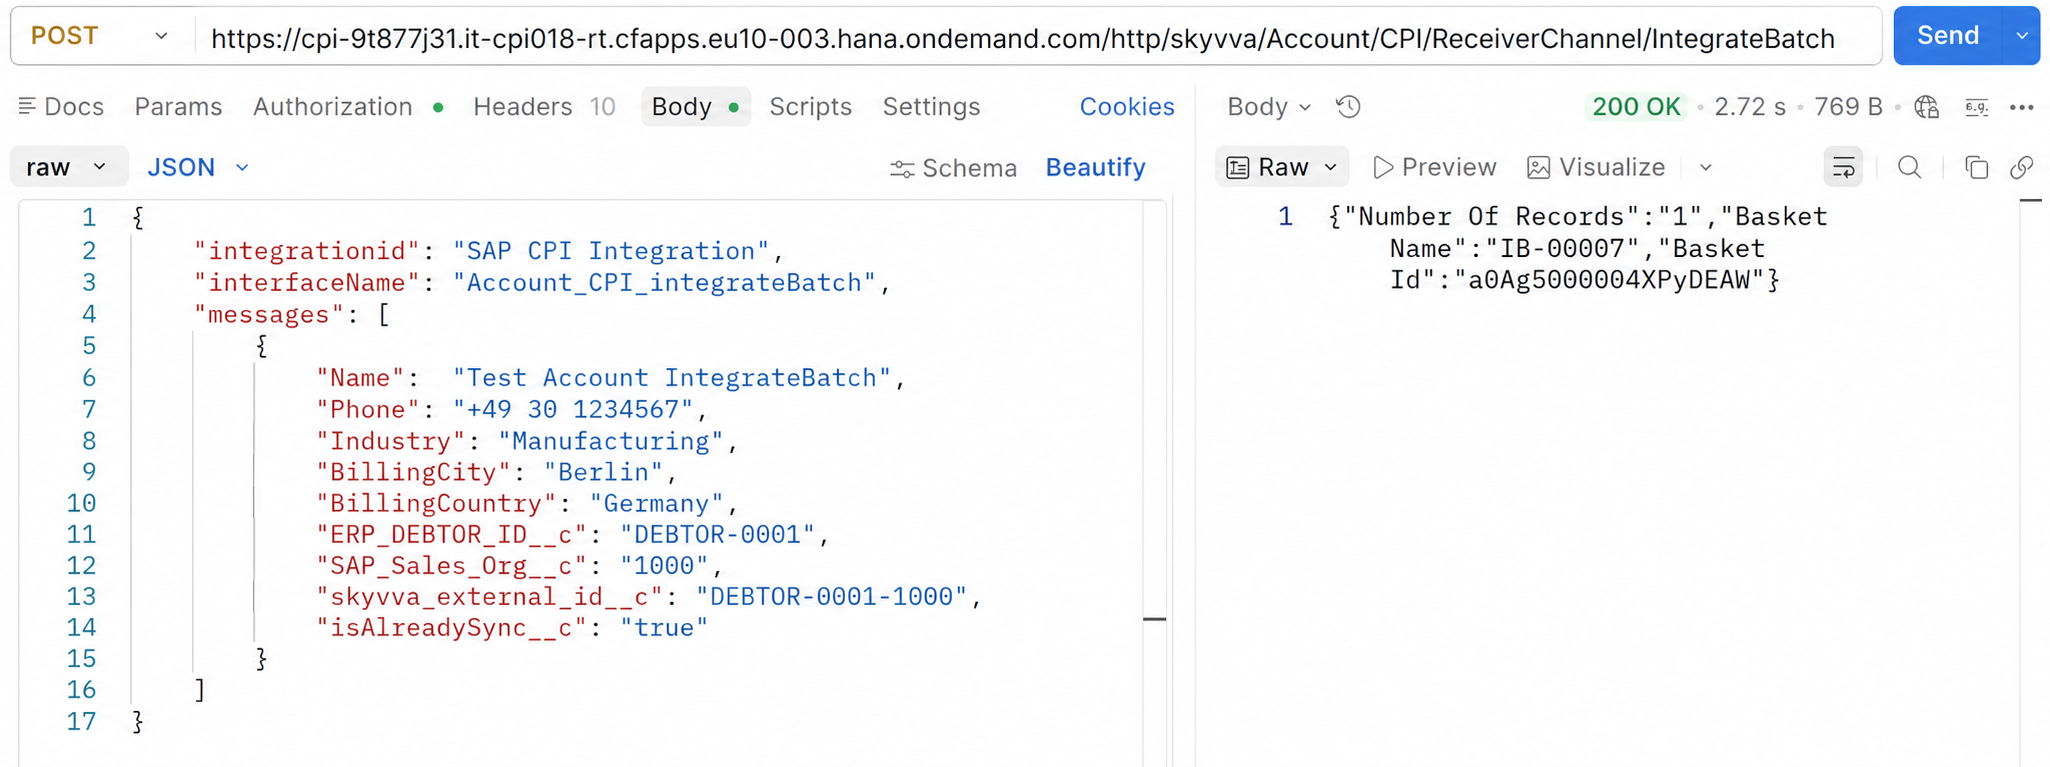Click the "a0Ag5000004XPyDEAW" basket id in response
The width and height of the screenshot is (2050, 767).
click(x=1609, y=280)
